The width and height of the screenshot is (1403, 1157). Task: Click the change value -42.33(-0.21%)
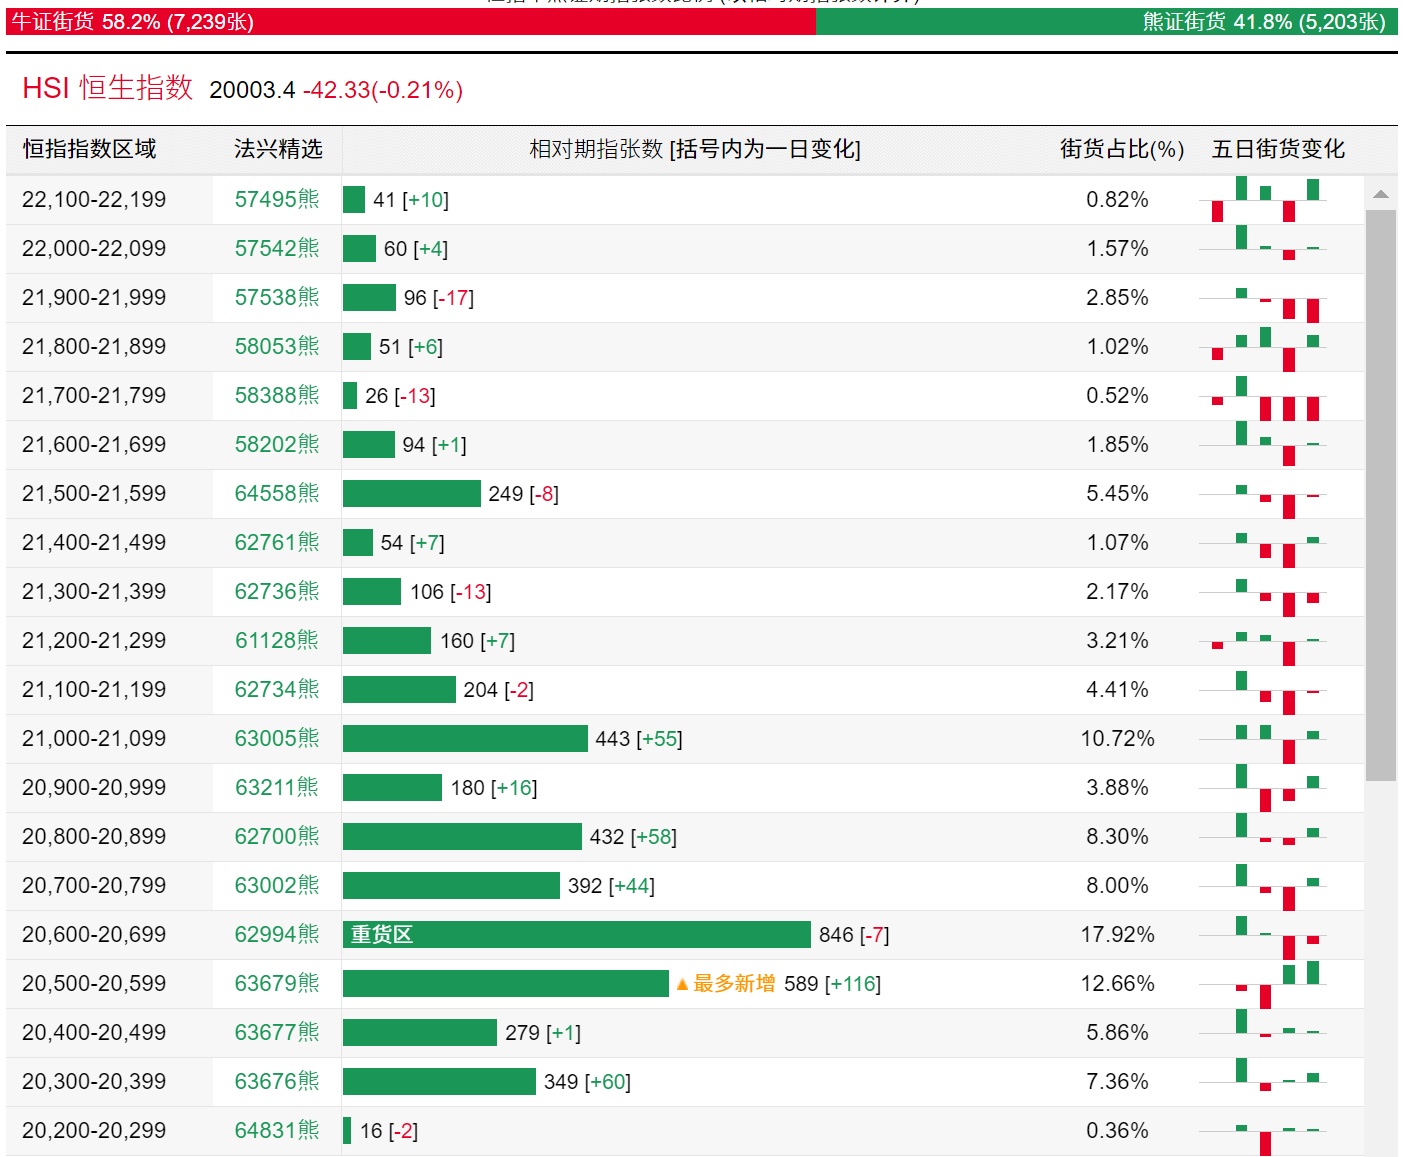383,90
